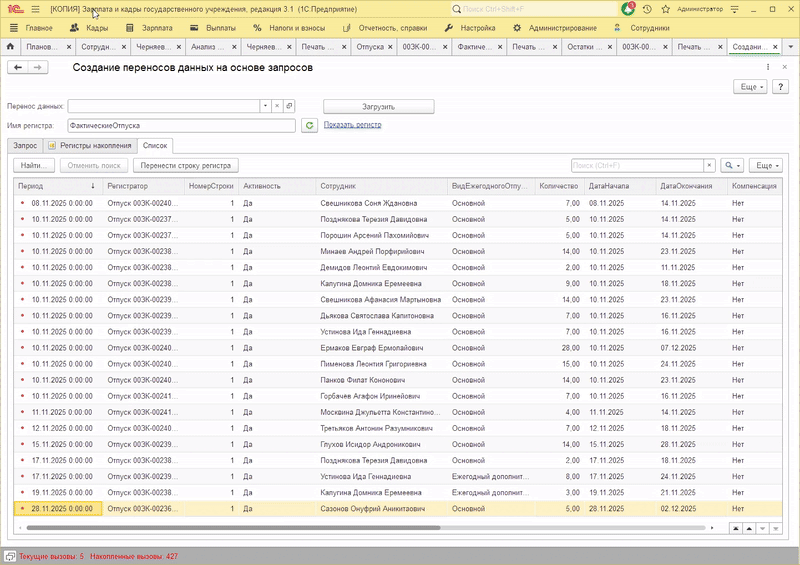Close the Отпуска tab
Screen dimensions: 800x565
click(x=390, y=47)
